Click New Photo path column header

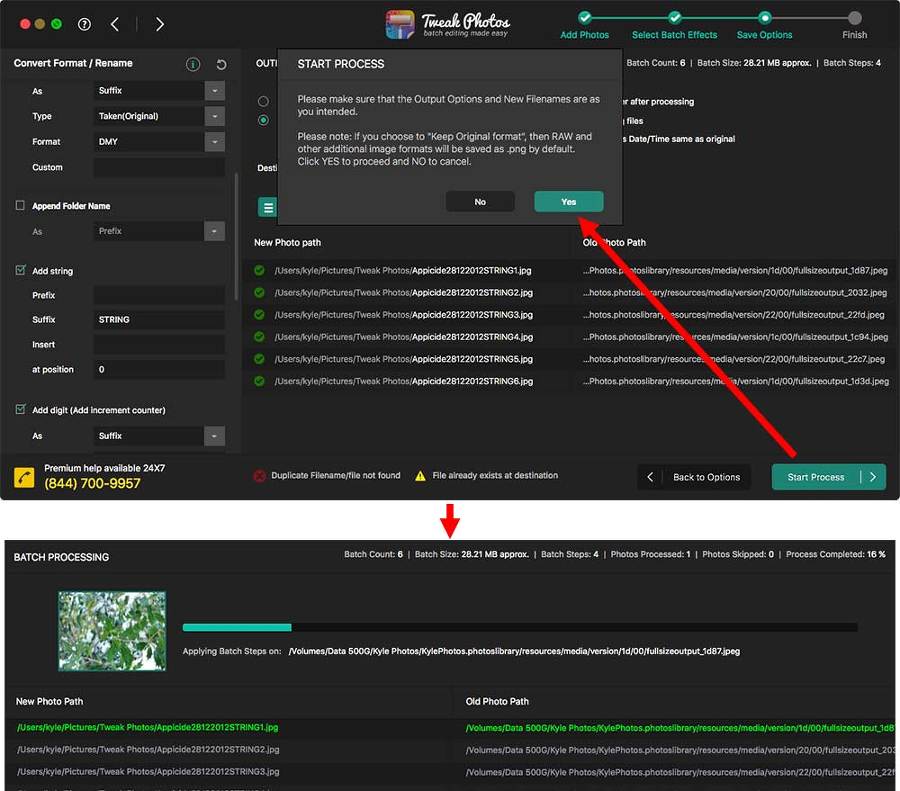pyautogui.click(x=288, y=243)
